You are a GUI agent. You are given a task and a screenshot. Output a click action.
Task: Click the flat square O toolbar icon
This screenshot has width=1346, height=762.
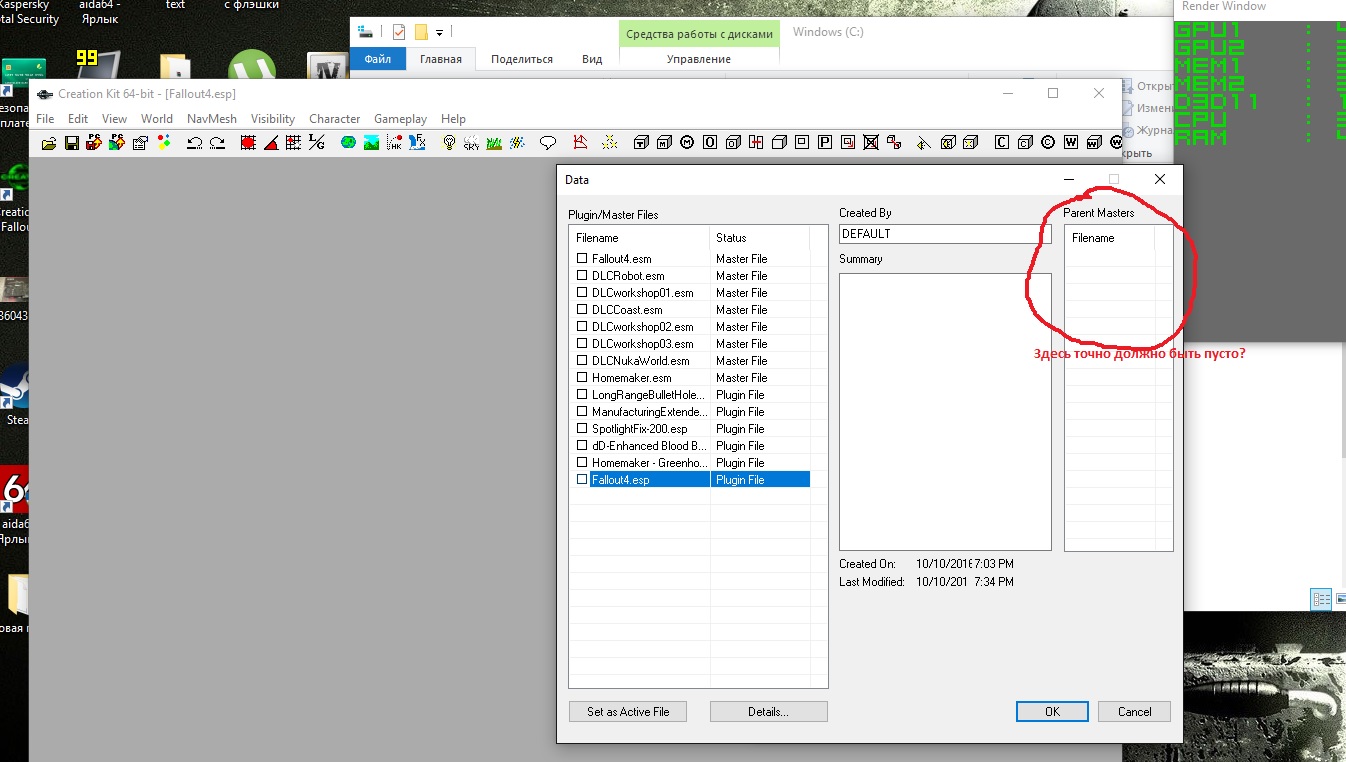tap(710, 143)
